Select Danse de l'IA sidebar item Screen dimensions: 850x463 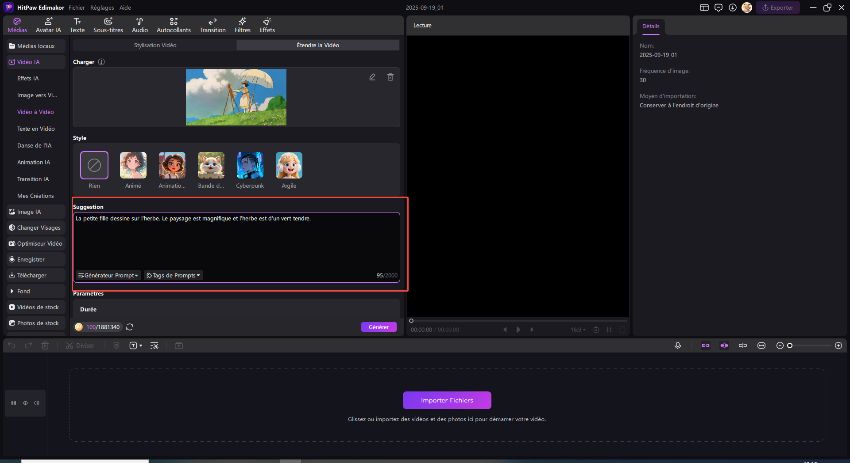pyautogui.click(x=34, y=145)
